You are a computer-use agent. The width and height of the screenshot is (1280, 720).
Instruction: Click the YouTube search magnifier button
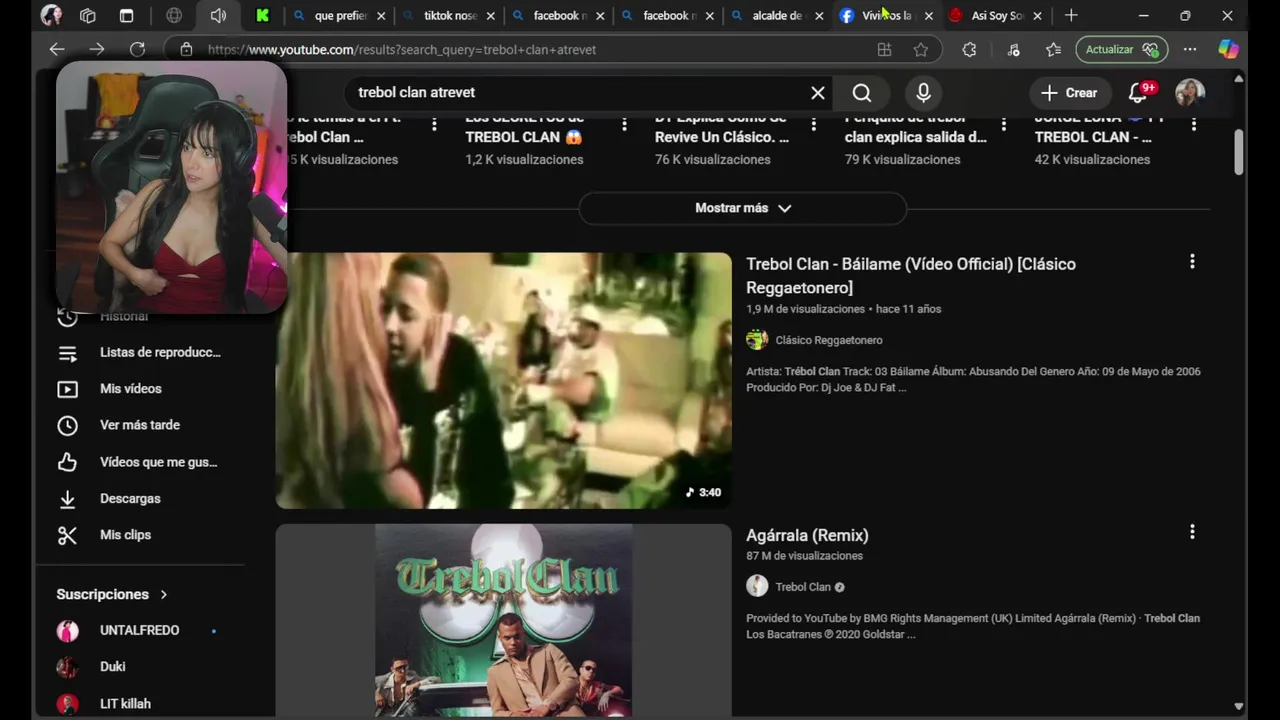click(x=862, y=93)
